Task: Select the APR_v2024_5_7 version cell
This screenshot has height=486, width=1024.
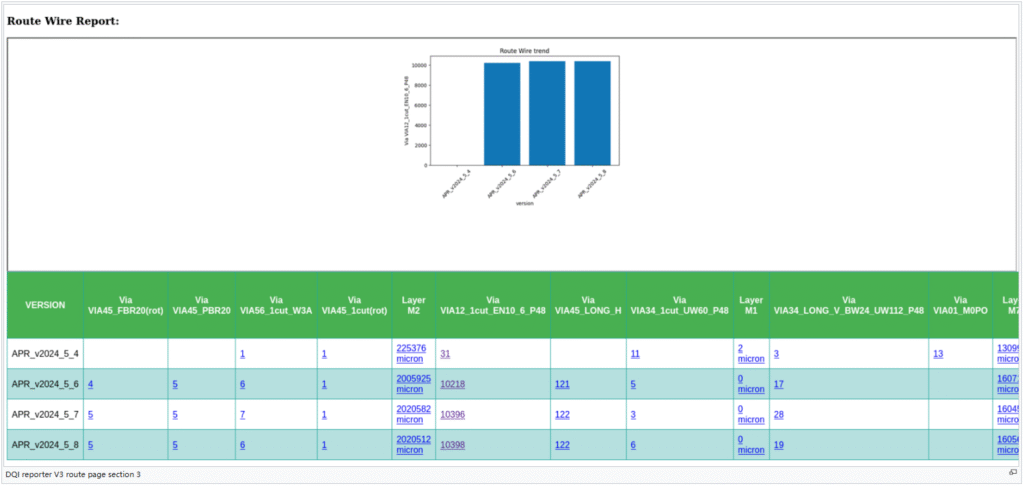Action: (45, 414)
